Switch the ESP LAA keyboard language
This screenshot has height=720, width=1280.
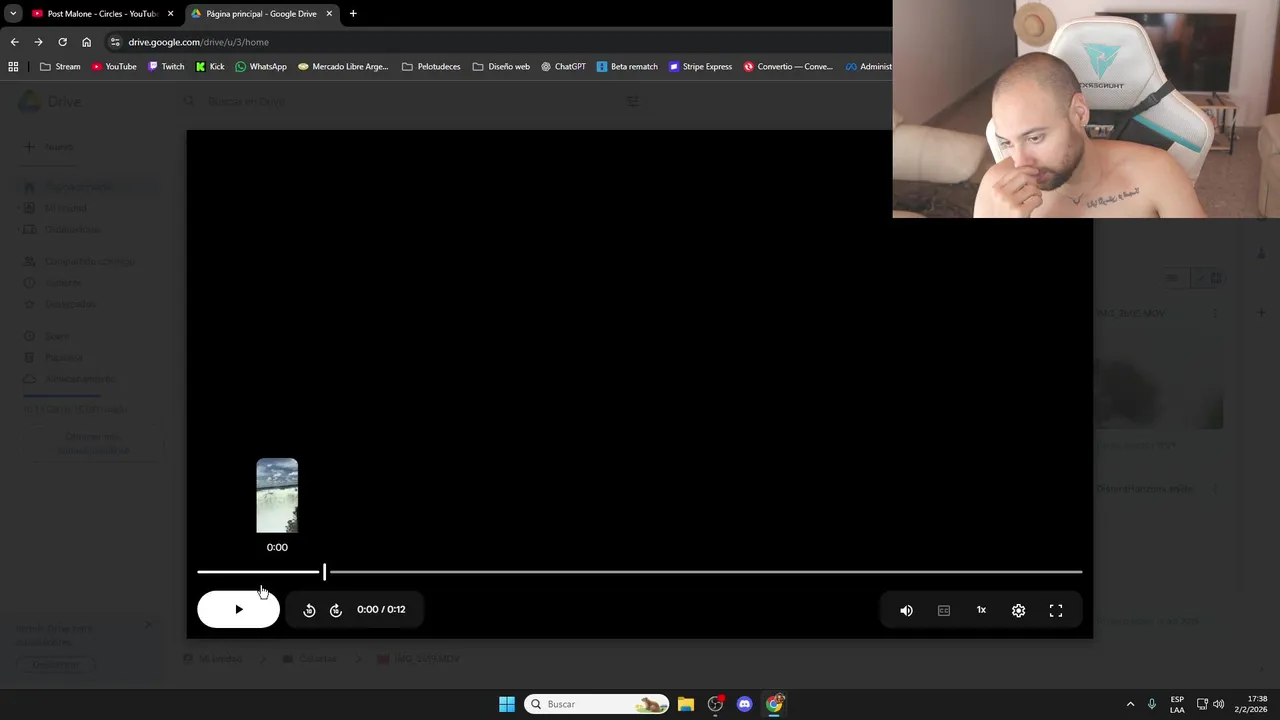pyautogui.click(x=1177, y=704)
